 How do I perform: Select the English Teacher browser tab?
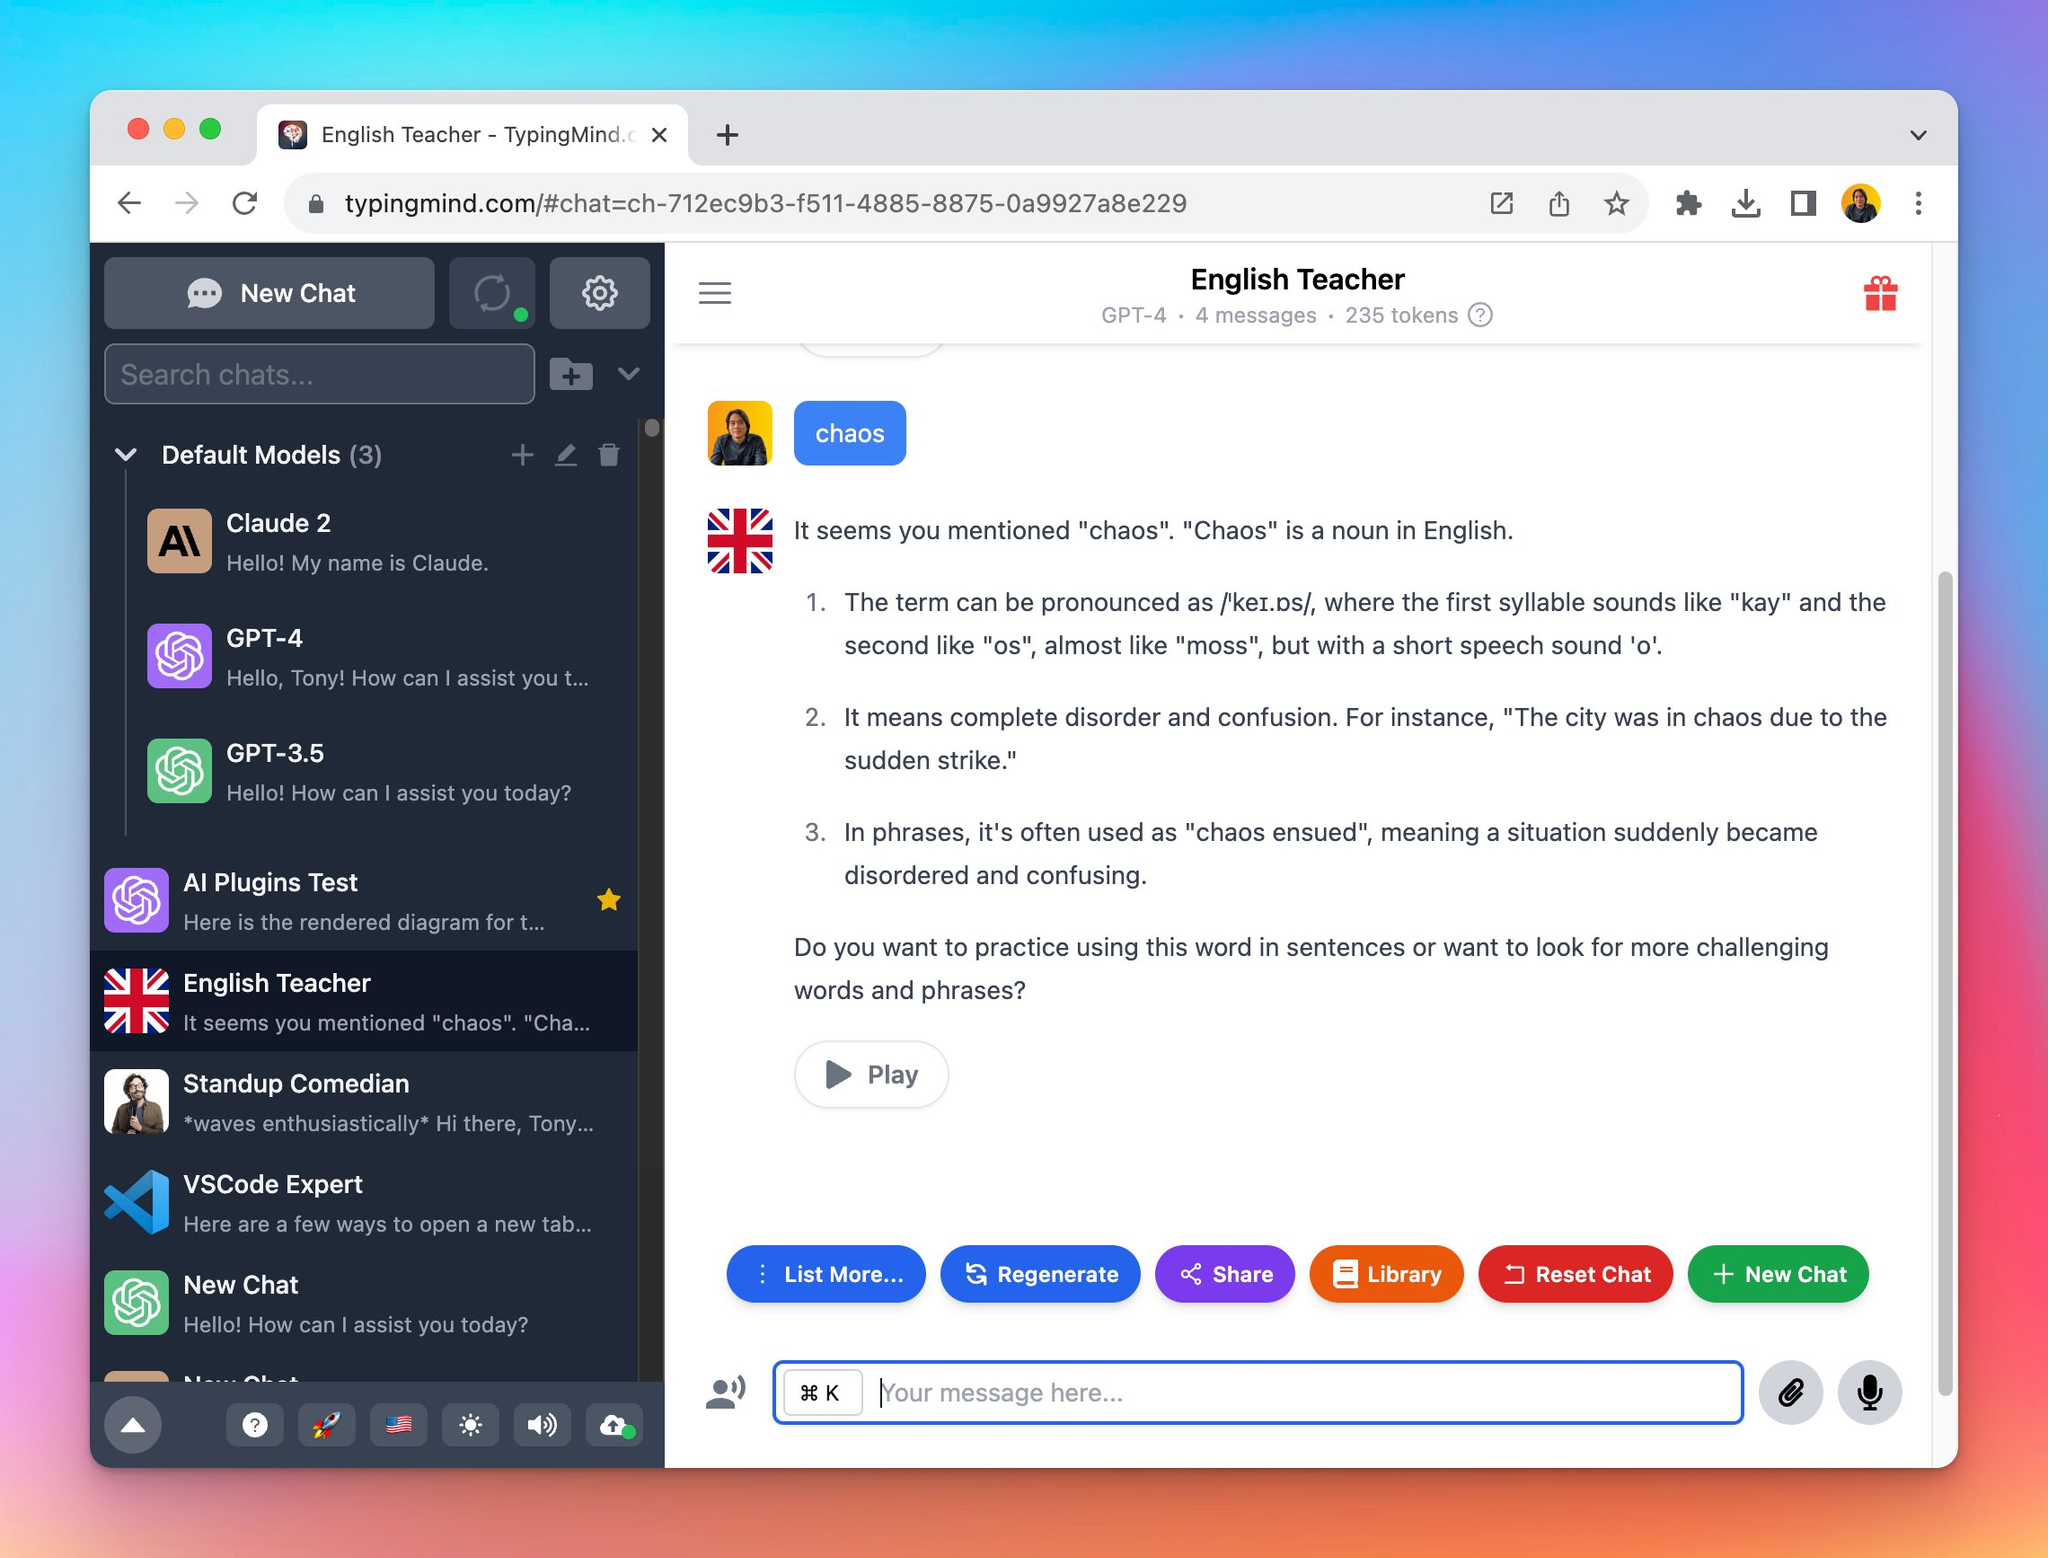coord(472,135)
